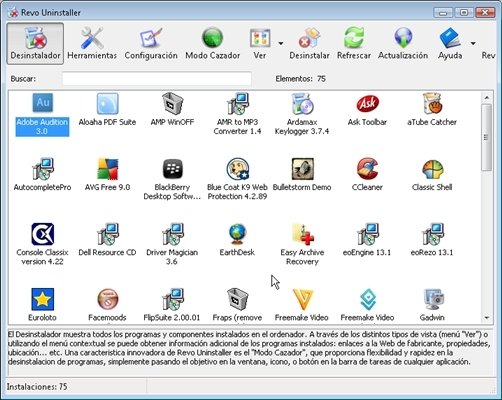
Task: Select eoEngine 13.1 entry
Action: coord(367,240)
